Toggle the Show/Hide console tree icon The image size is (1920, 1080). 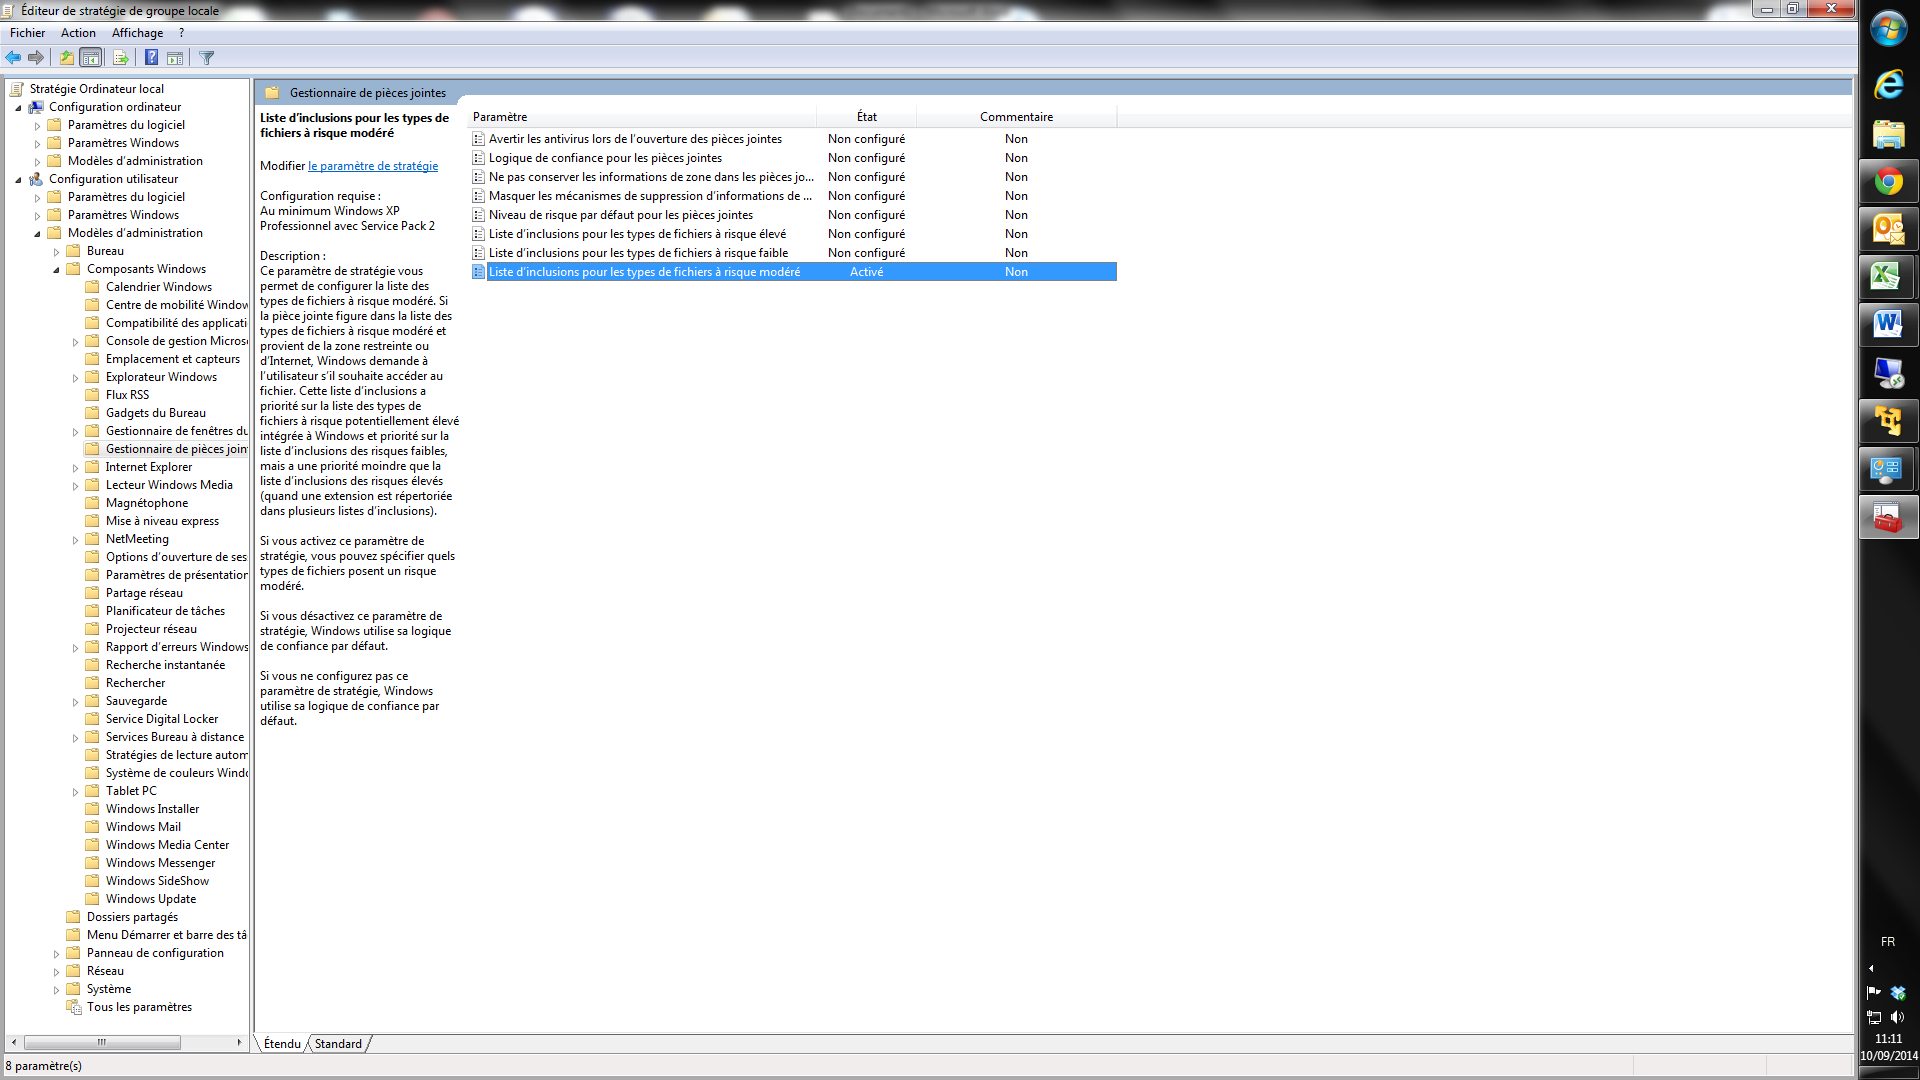click(91, 58)
